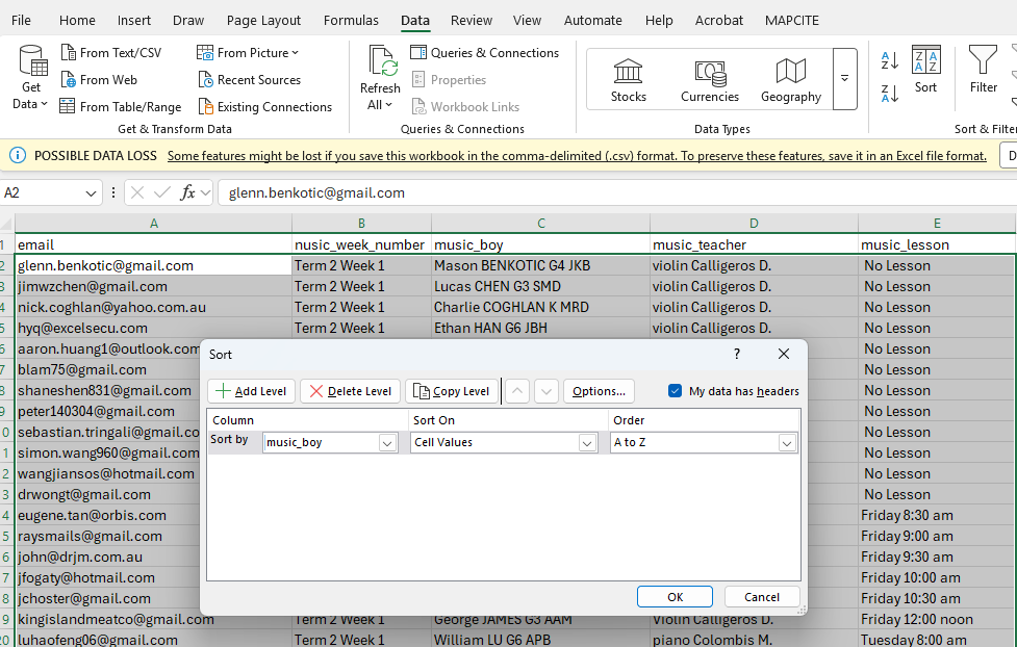Image resolution: width=1017 pixels, height=647 pixels.
Task: Select column D header
Action: [754, 224]
